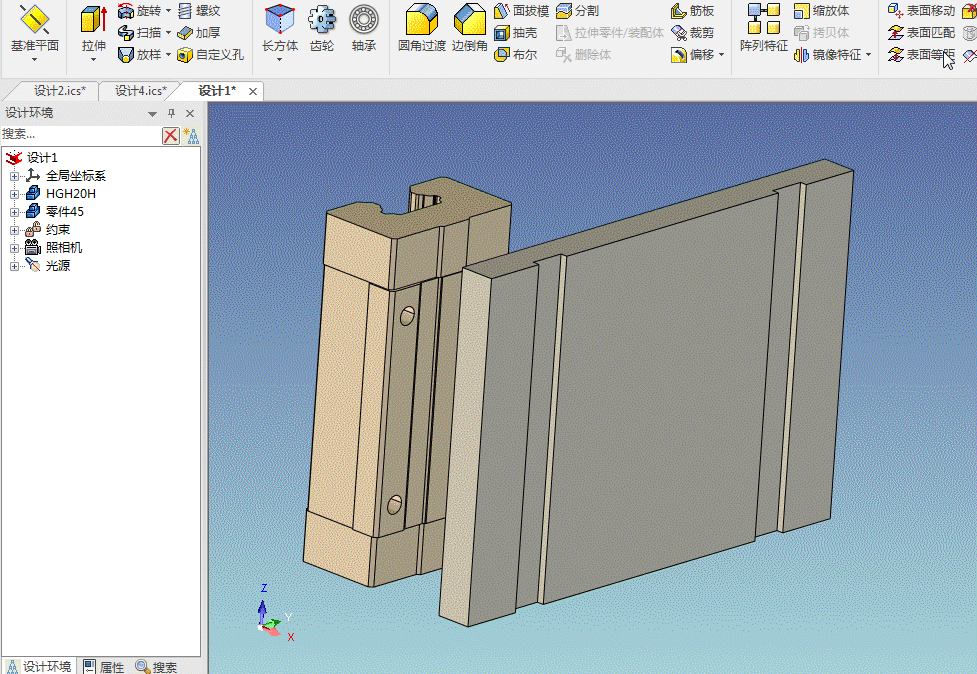Open the 放样 dropdown arrow

168,55
